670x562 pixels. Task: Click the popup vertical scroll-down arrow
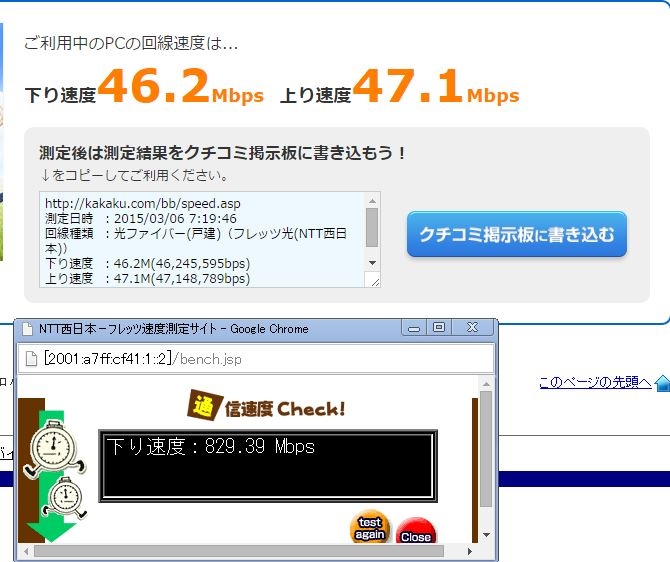pyautogui.click(x=486, y=535)
